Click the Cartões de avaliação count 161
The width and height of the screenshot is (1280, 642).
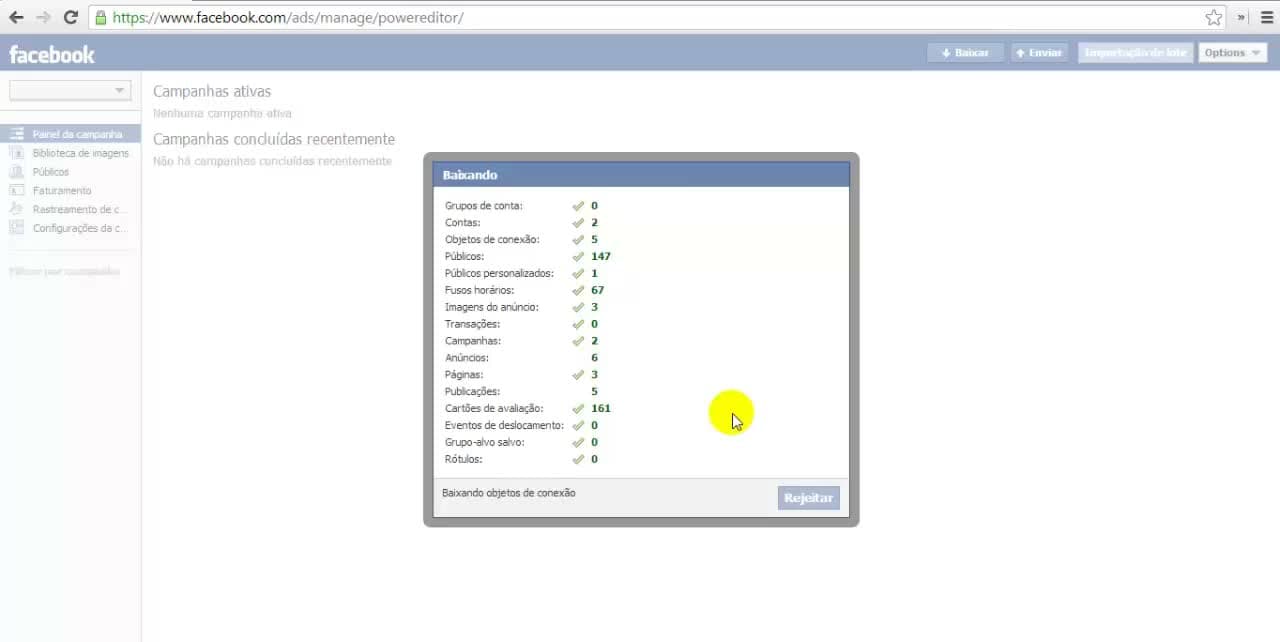600,409
